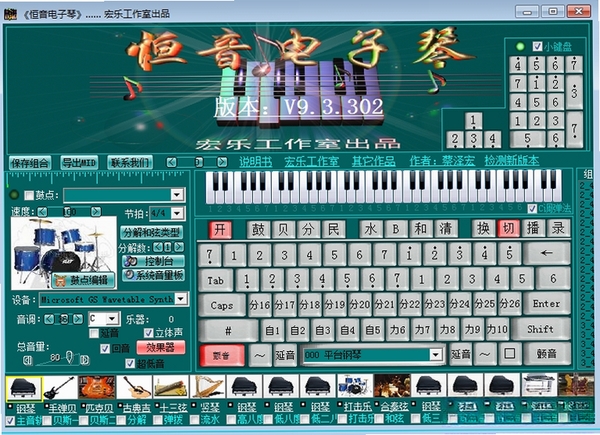Click the Tab key on the virtual keyboard
The image size is (600, 435).
(216, 280)
